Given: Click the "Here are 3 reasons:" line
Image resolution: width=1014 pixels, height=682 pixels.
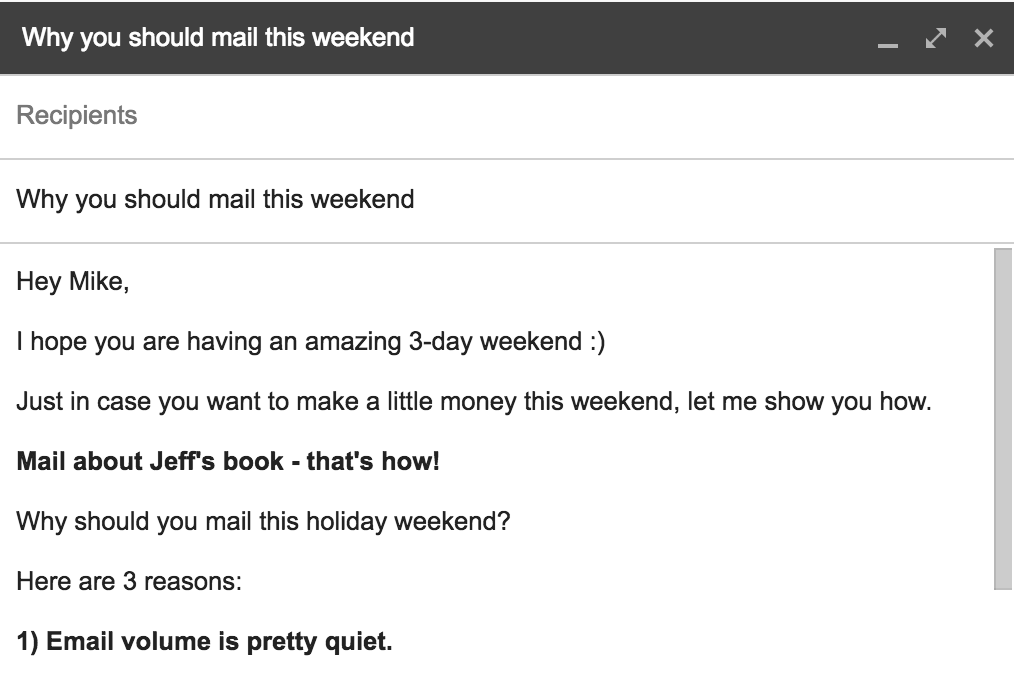Looking at the screenshot, I should click(x=129, y=581).
